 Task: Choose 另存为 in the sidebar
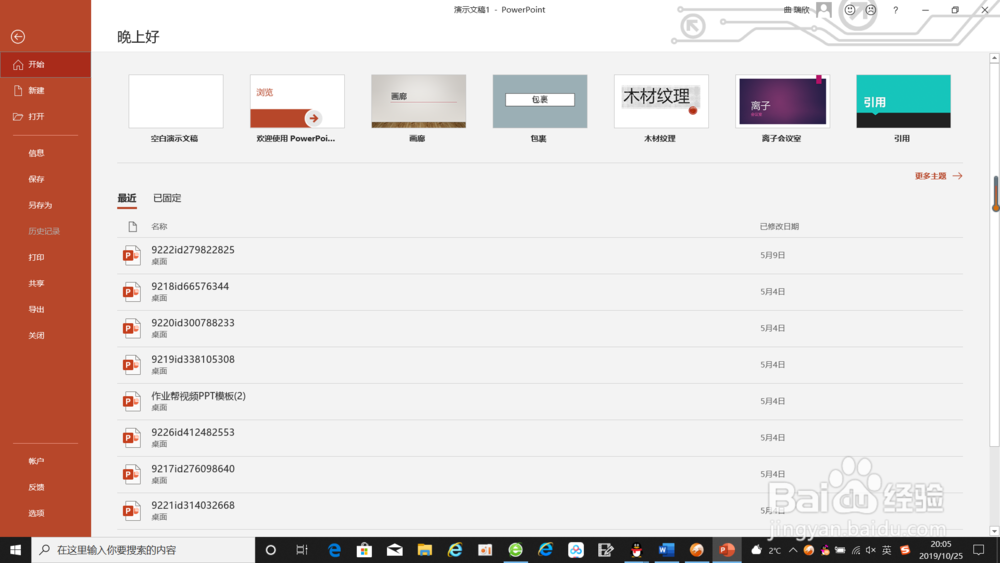coord(40,205)
